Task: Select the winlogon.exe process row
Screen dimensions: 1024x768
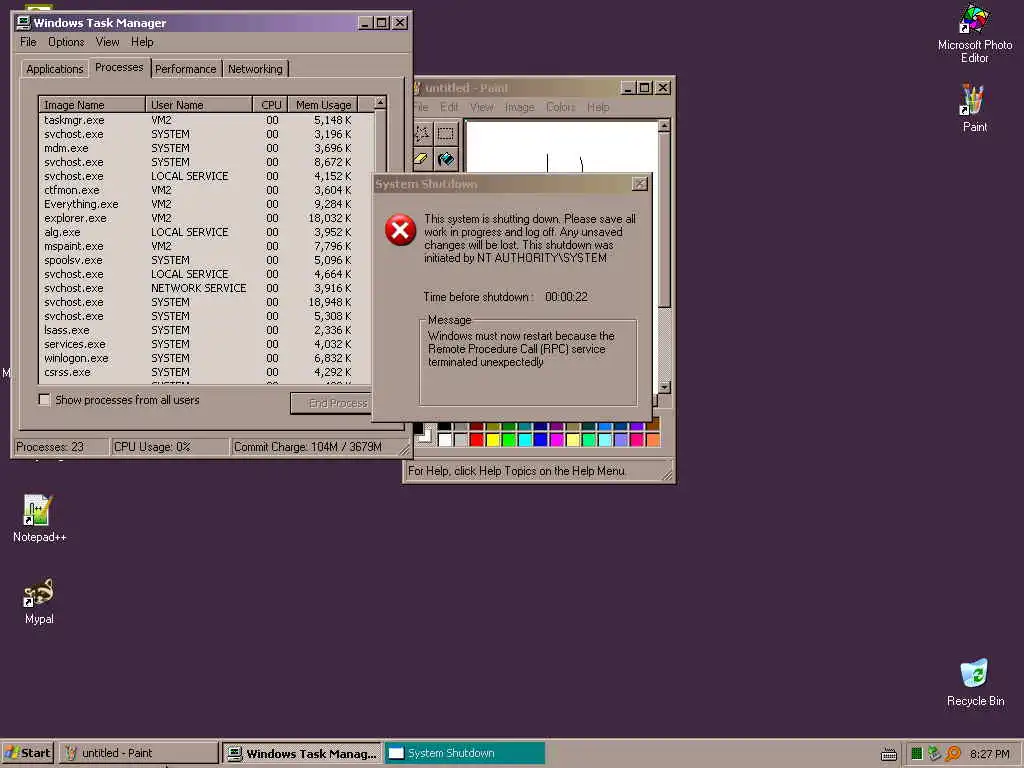Action: tap(206, 358)
